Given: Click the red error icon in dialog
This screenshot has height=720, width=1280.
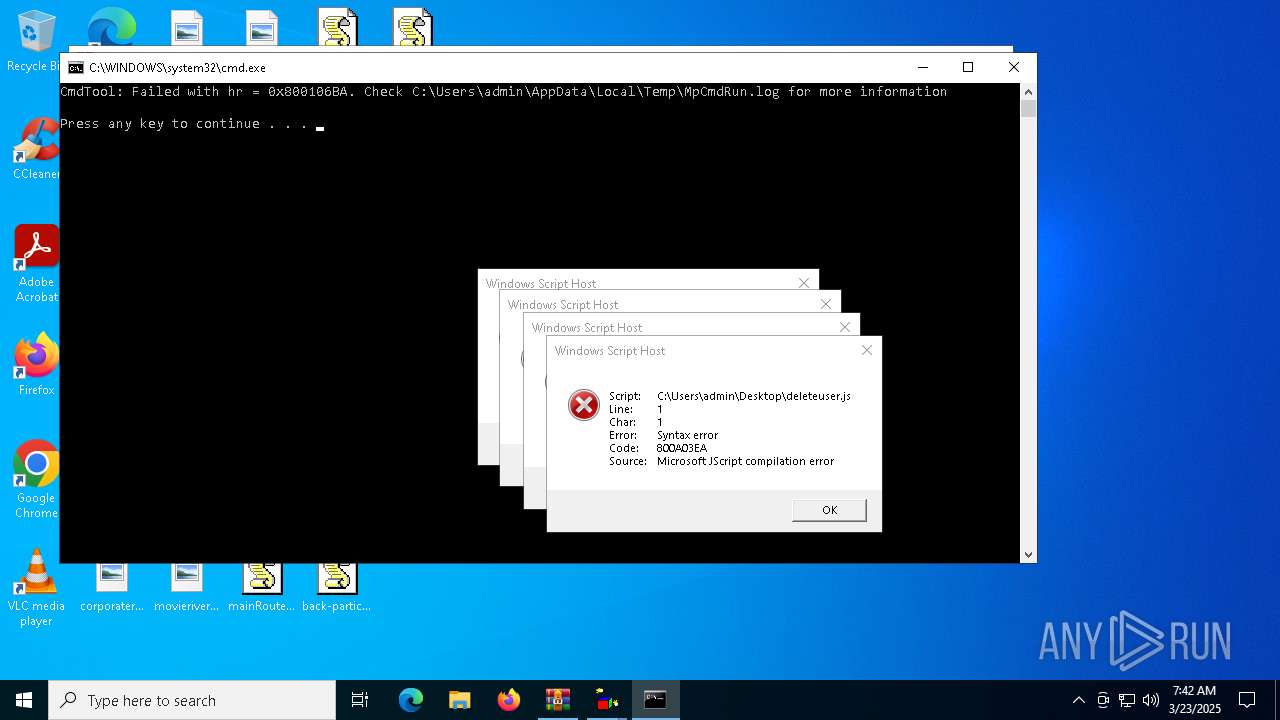Looking at the screenshot, I should click(x=583, y=405).
